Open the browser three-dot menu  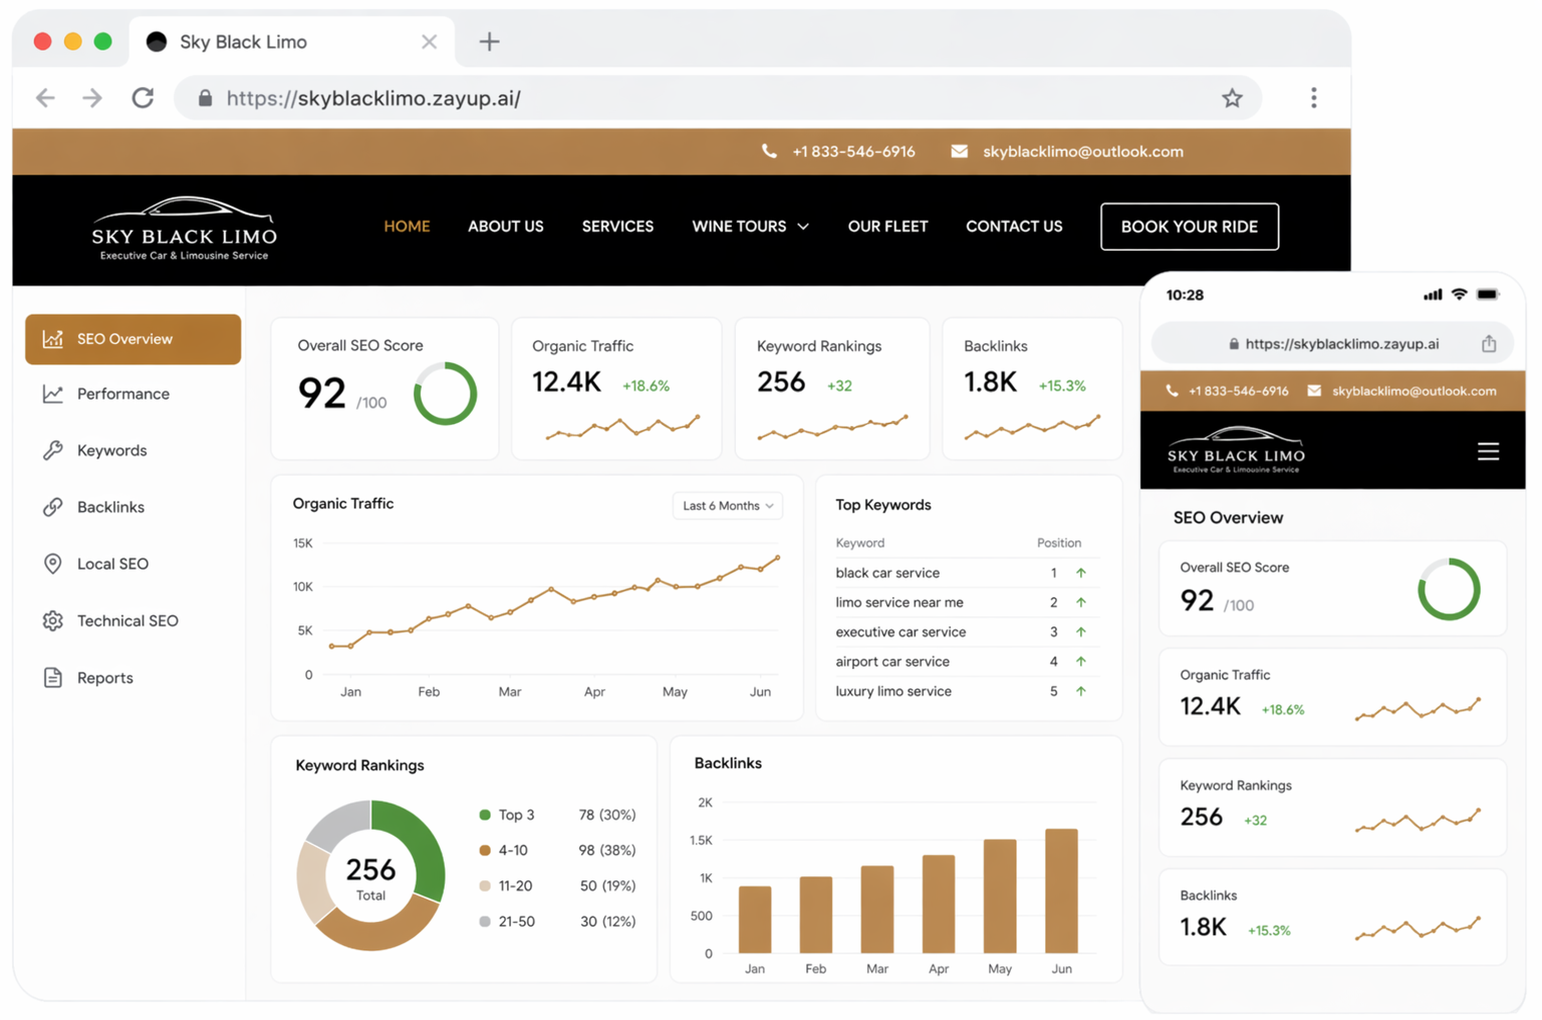click(1313, 98)
